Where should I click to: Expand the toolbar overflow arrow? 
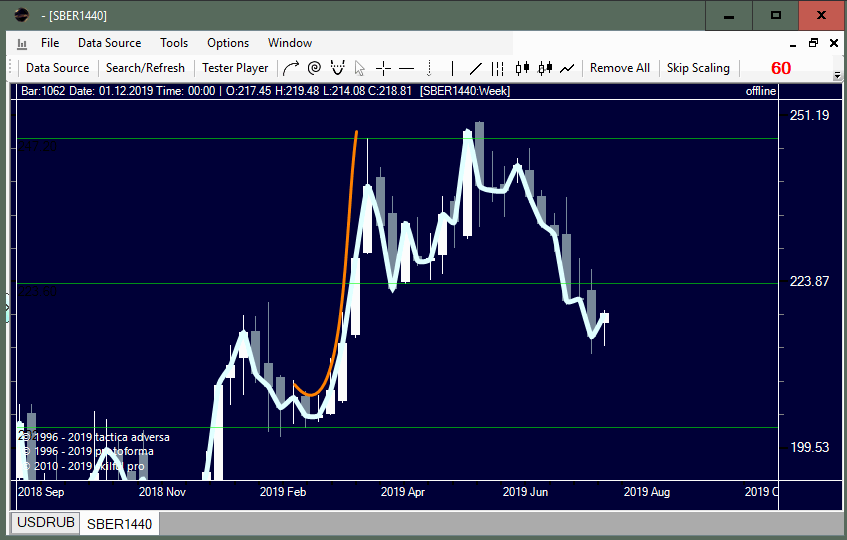click(836, 75)
